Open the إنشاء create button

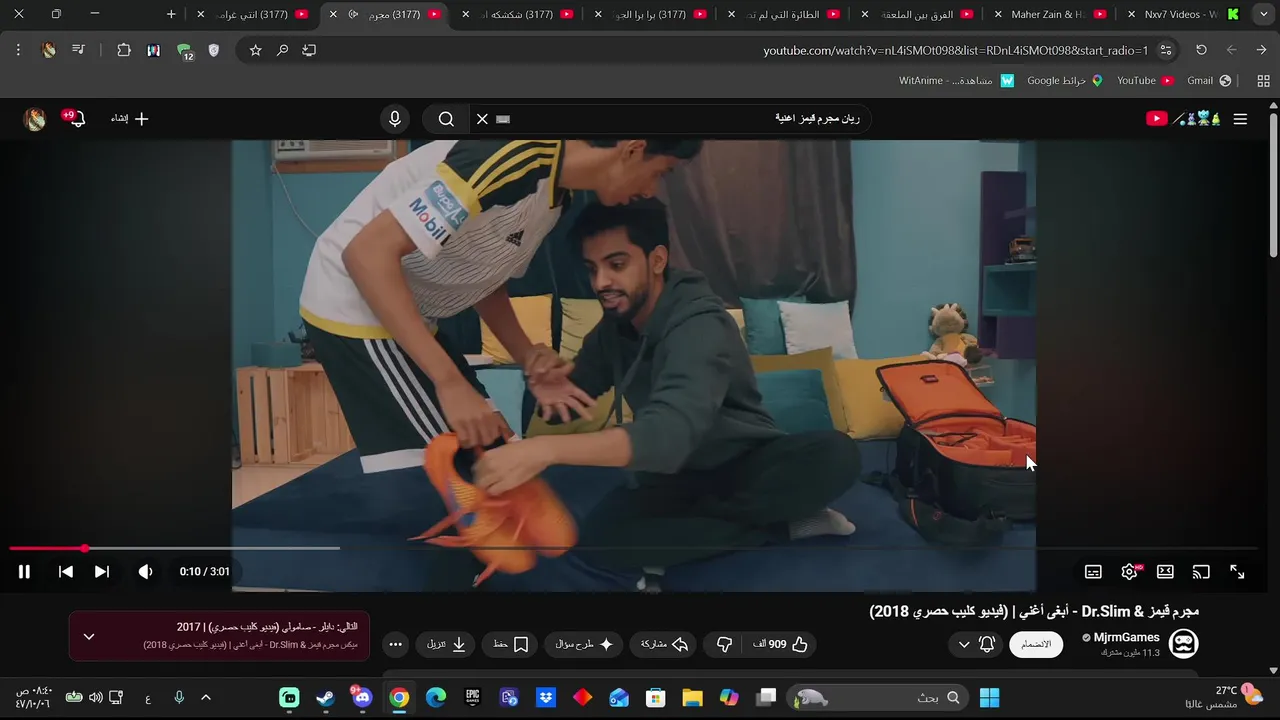tap(130, 119)
